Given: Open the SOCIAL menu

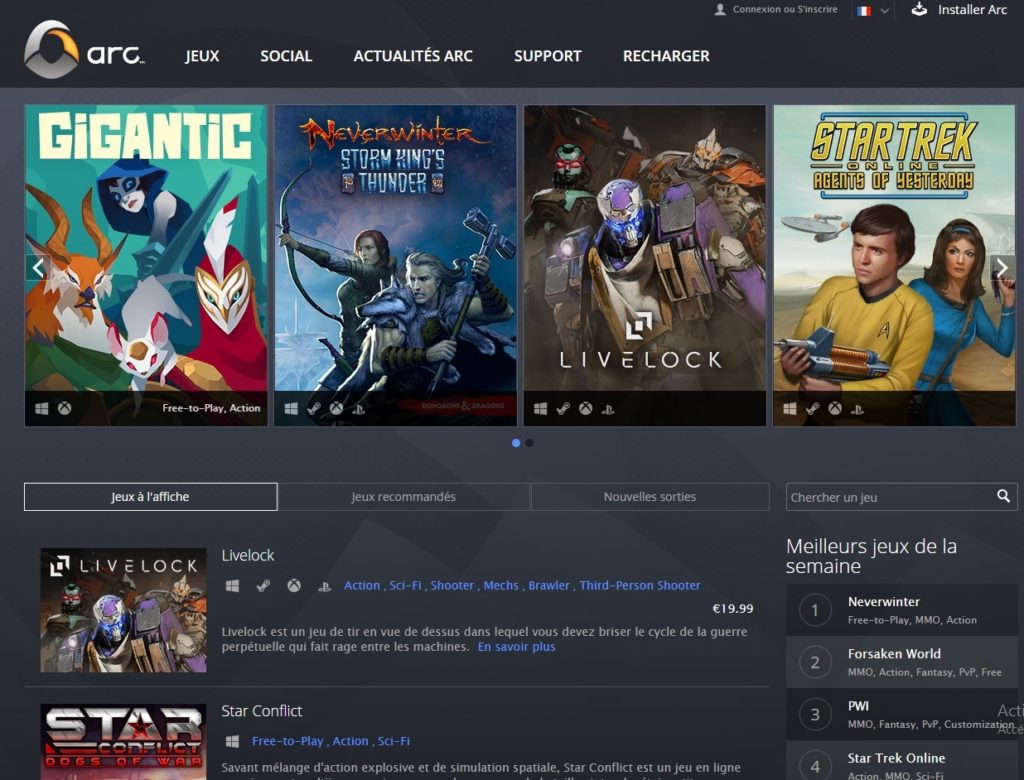Looking at the screenshot, I should (285, 56).
